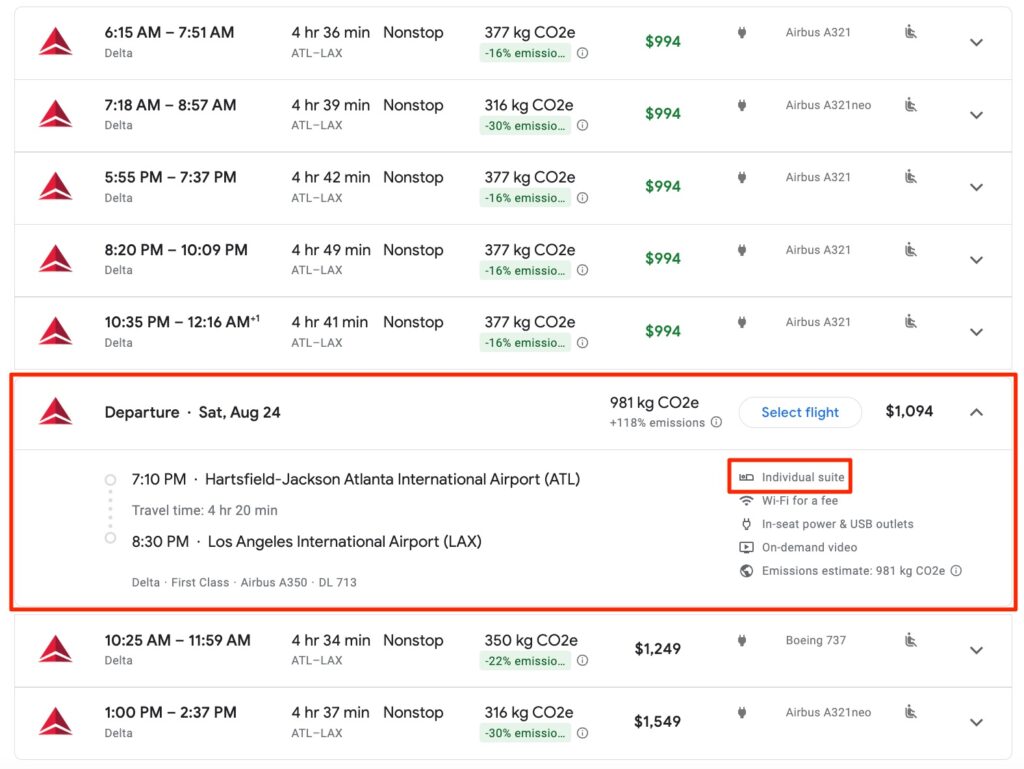1024x769 pixels.
Task: Collapse the Sat, Aug 24 departure details
Action: [977, 412]
